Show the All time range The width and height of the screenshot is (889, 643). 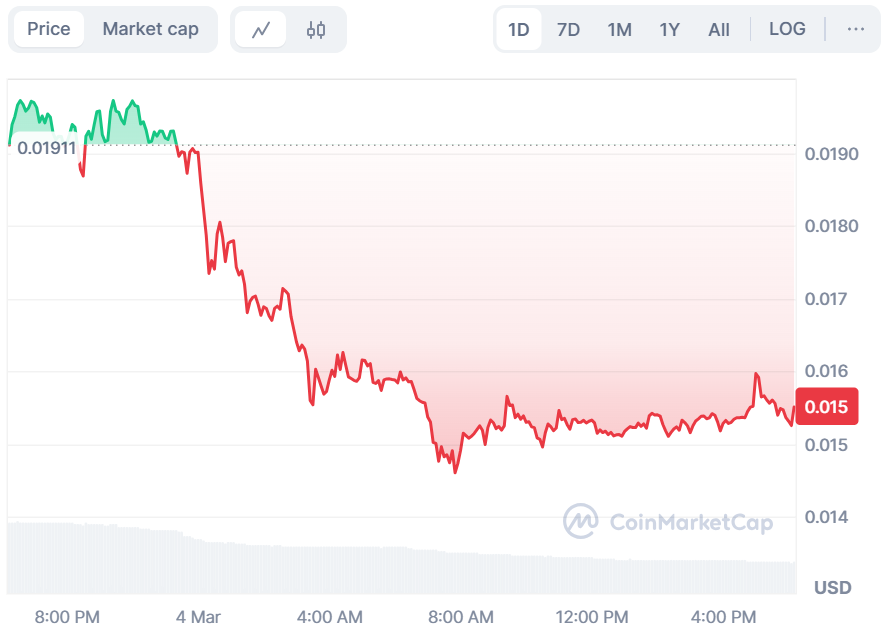(x=719, y=29)
